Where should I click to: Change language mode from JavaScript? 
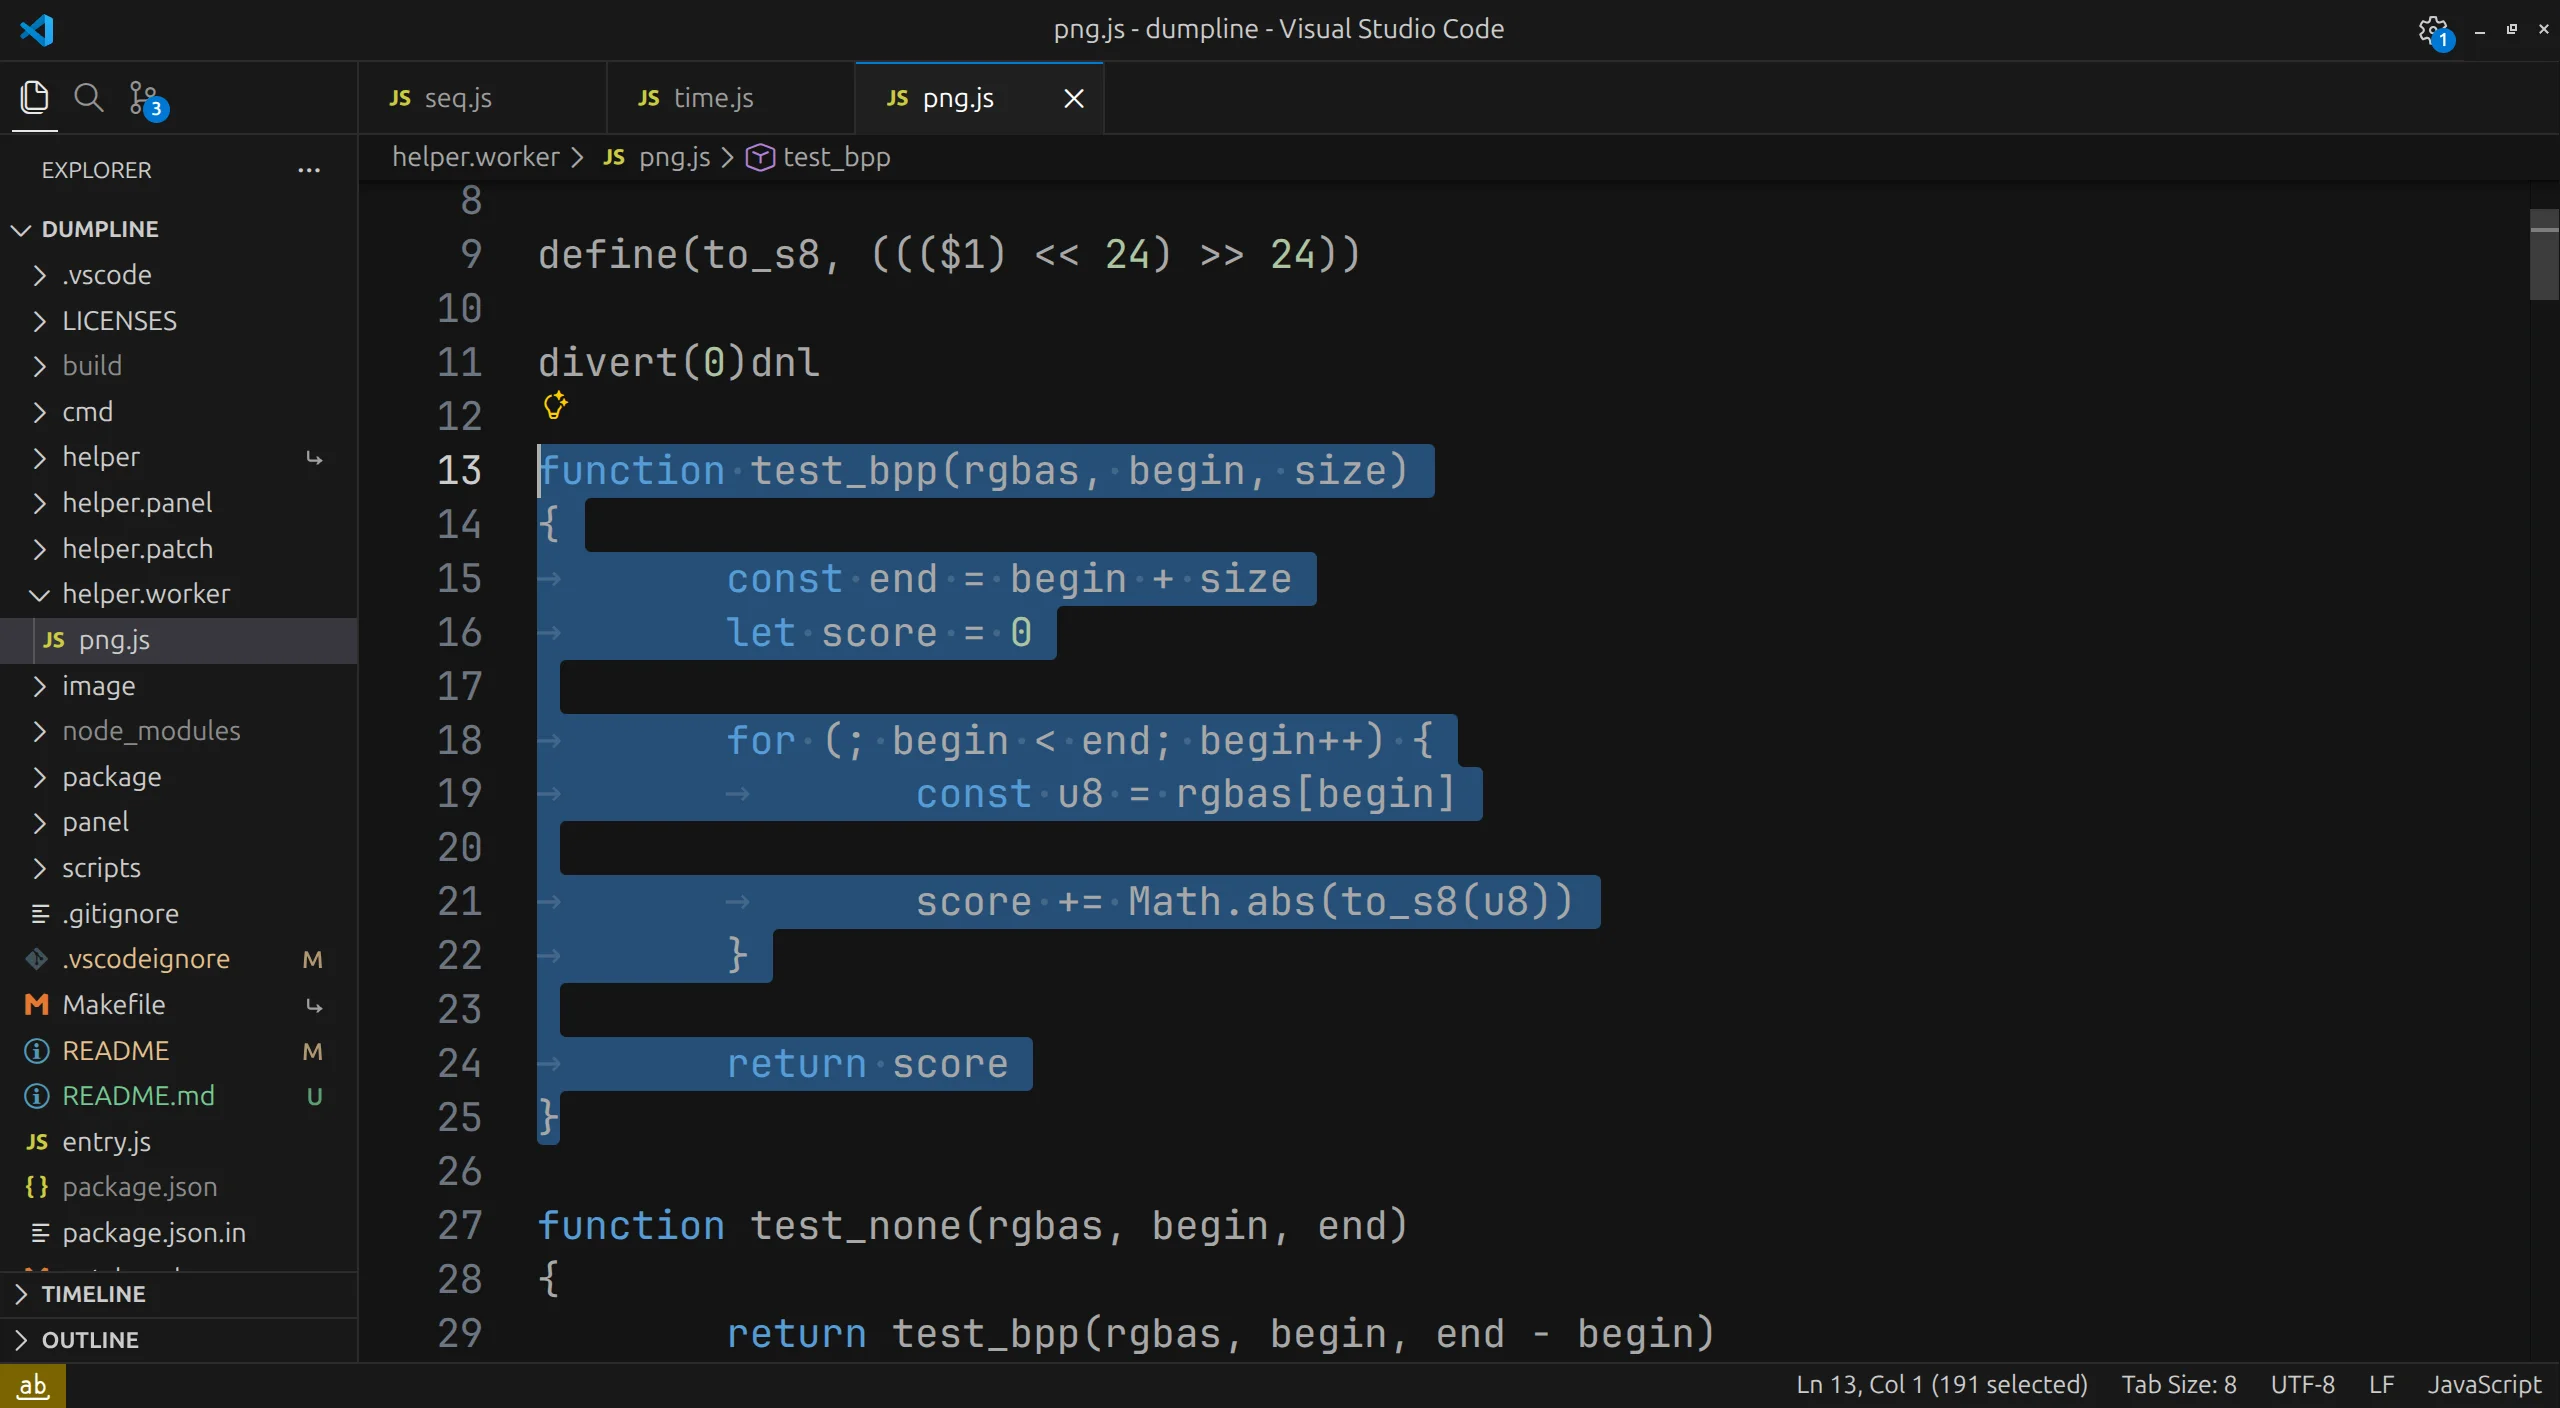2483,1385
